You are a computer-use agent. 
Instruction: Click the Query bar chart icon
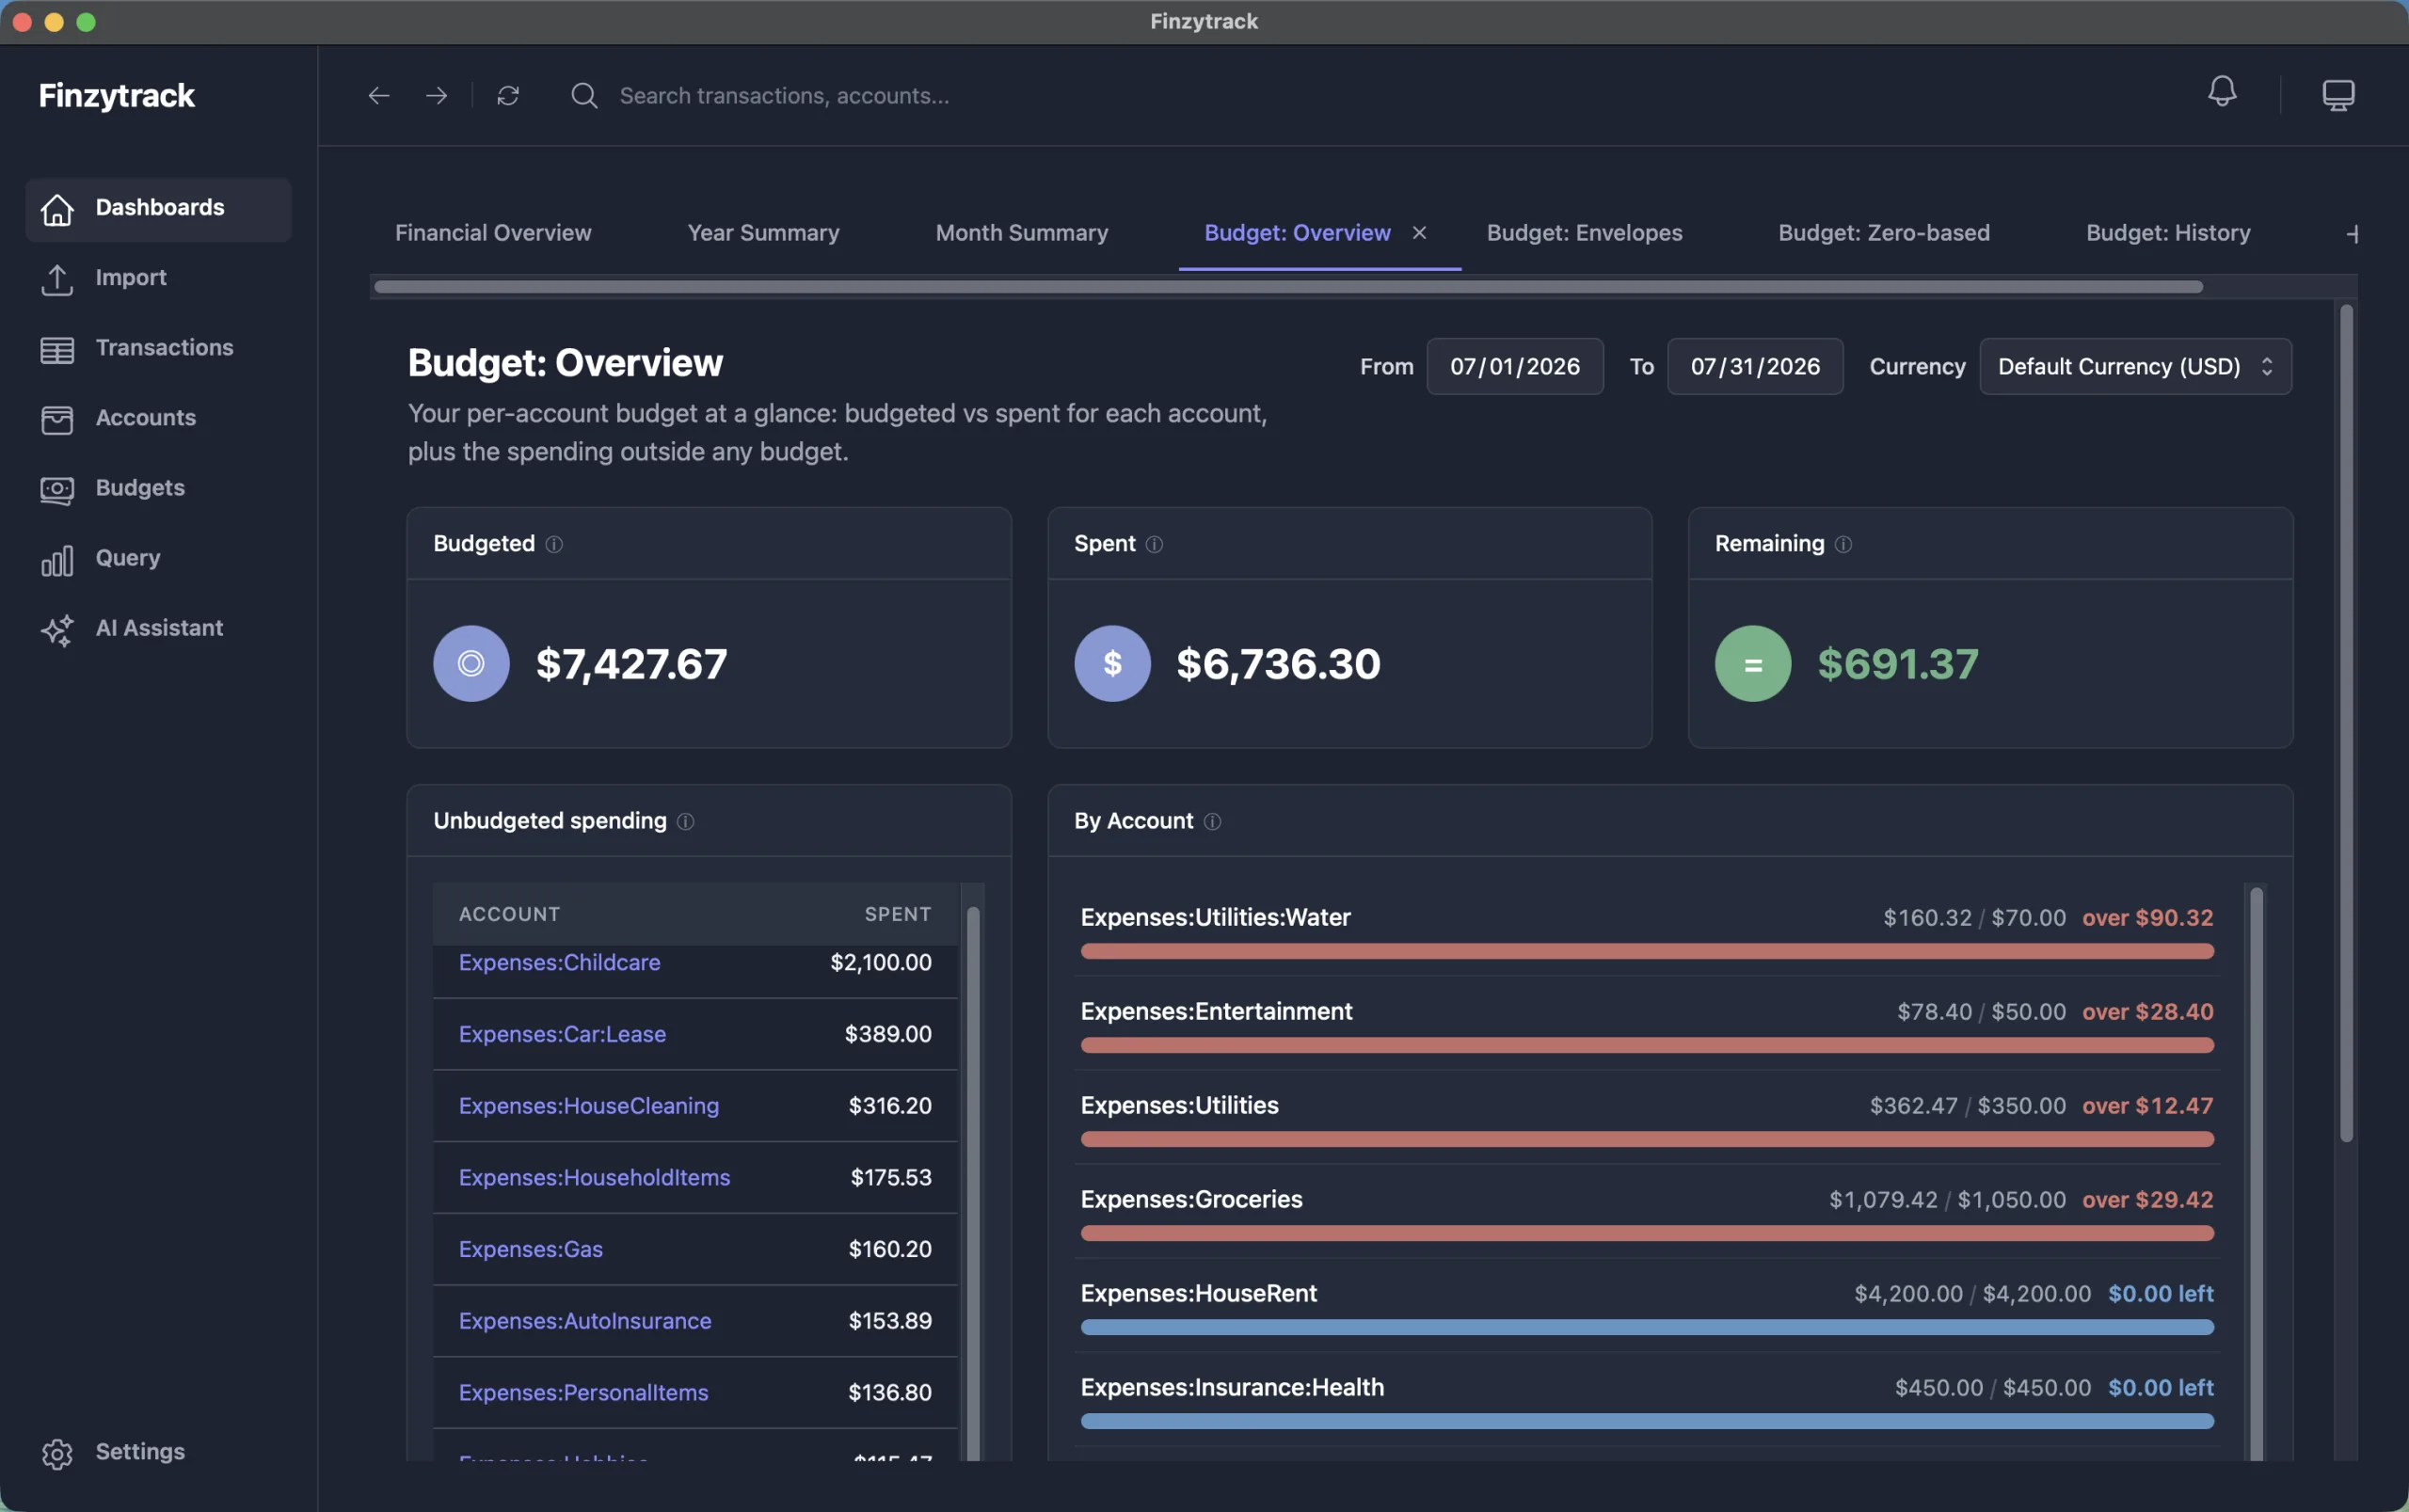point(57,559)
